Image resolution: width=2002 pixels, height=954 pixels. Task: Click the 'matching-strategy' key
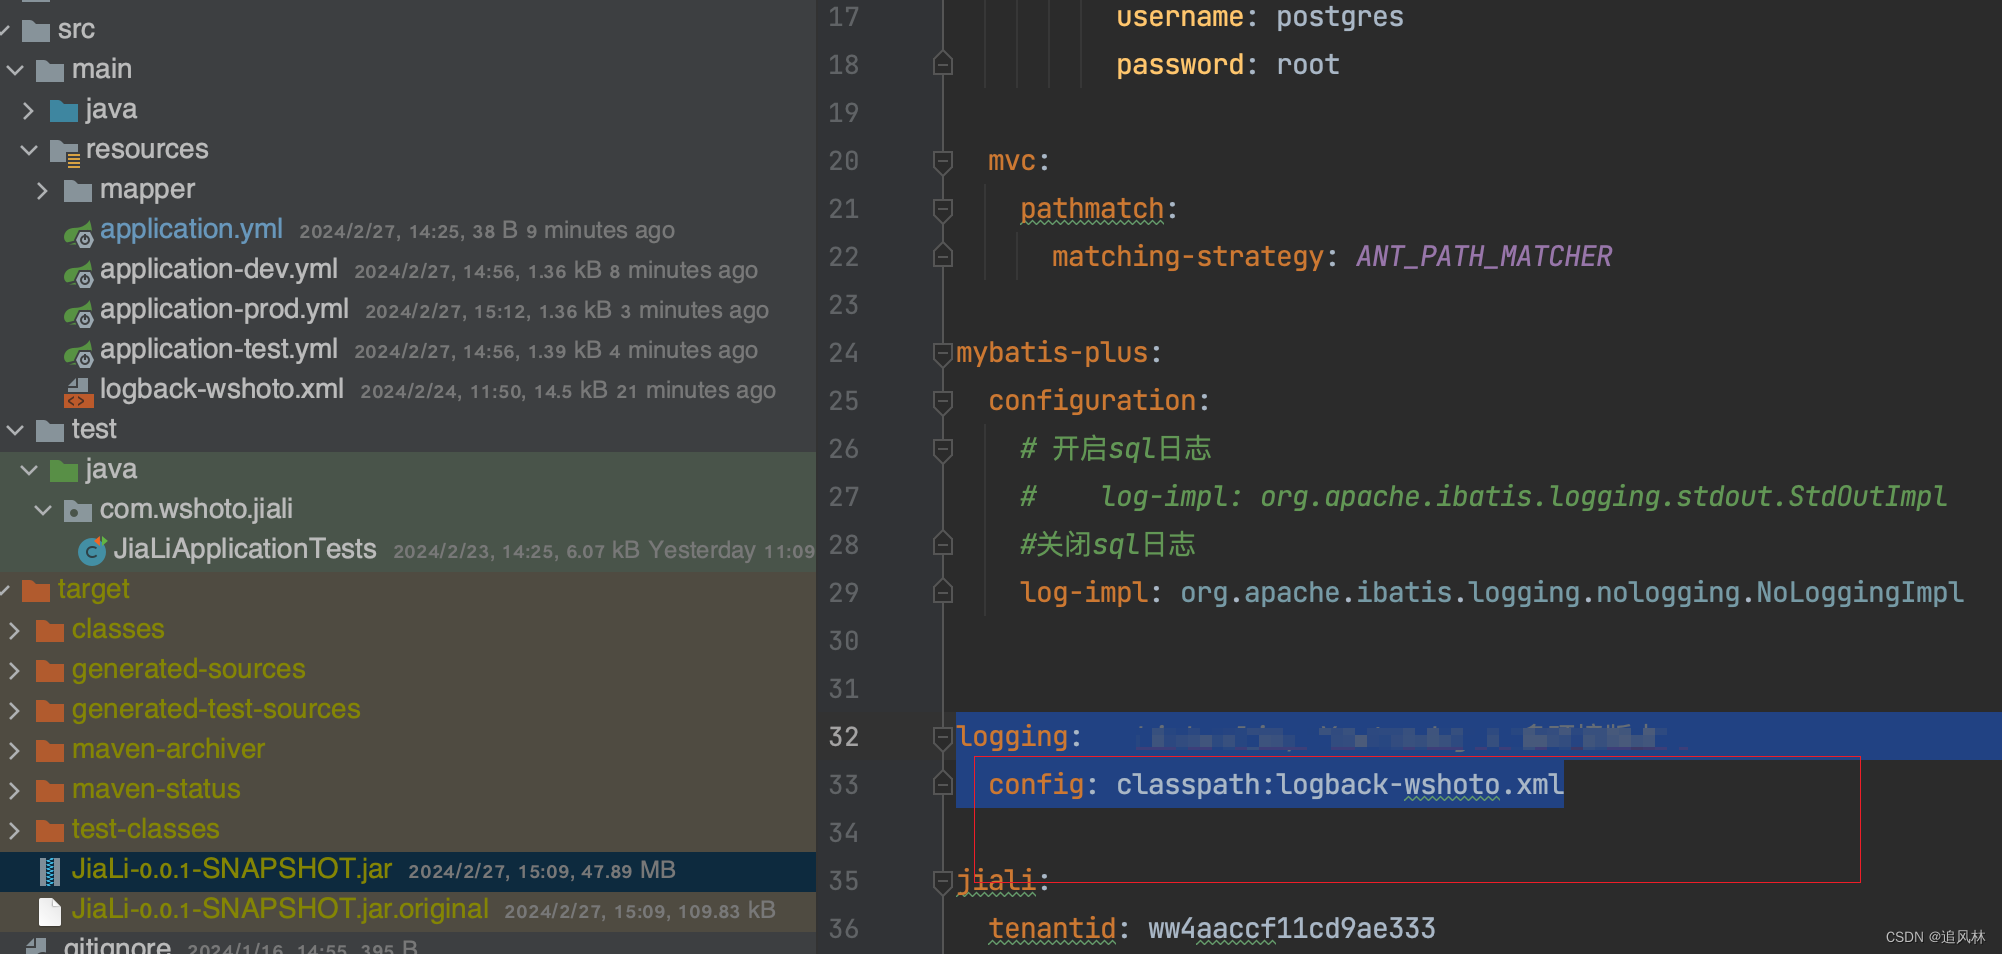coord(1188,257)
